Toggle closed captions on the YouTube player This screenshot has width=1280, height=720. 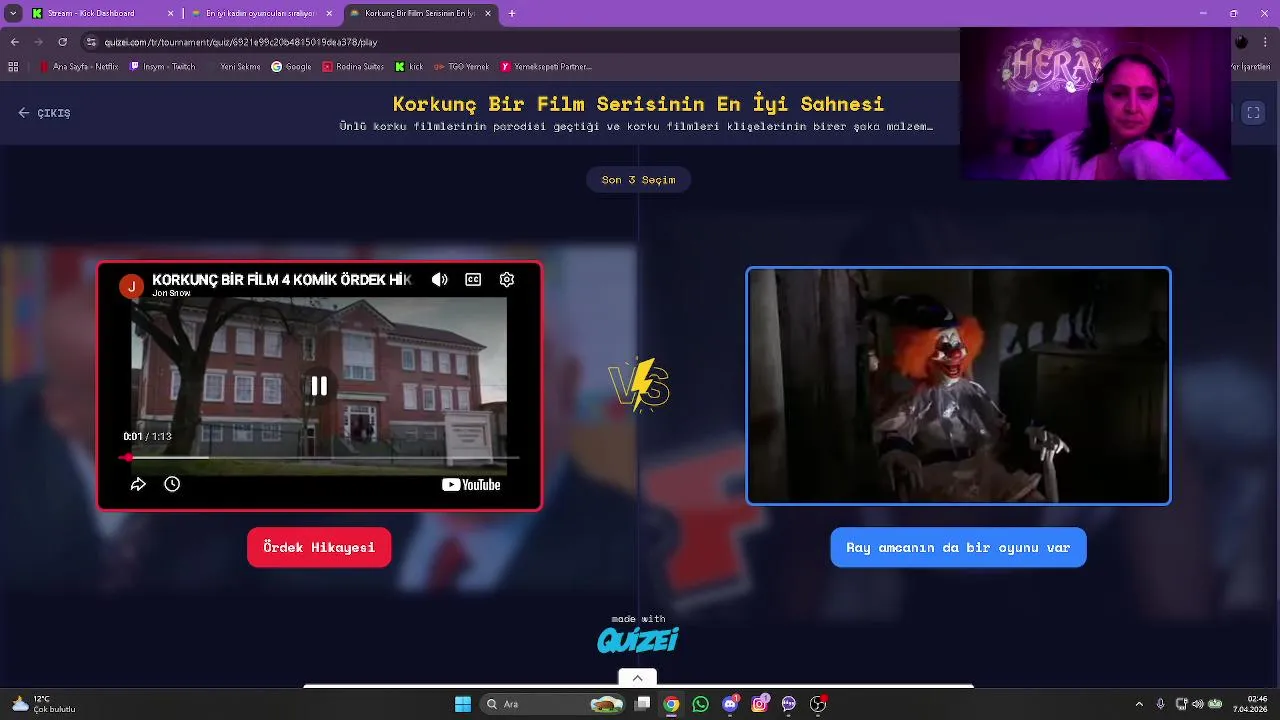(x=473, y=280)
